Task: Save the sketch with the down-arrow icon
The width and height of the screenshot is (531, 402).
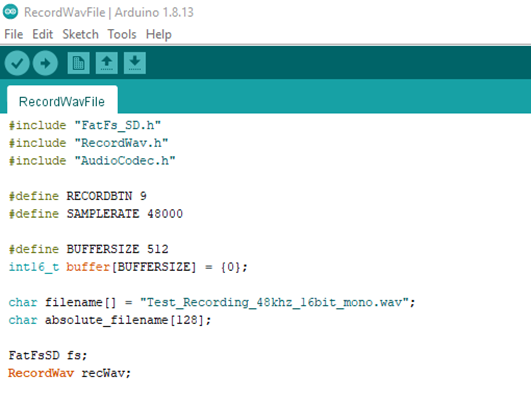Action: (135, 63)
